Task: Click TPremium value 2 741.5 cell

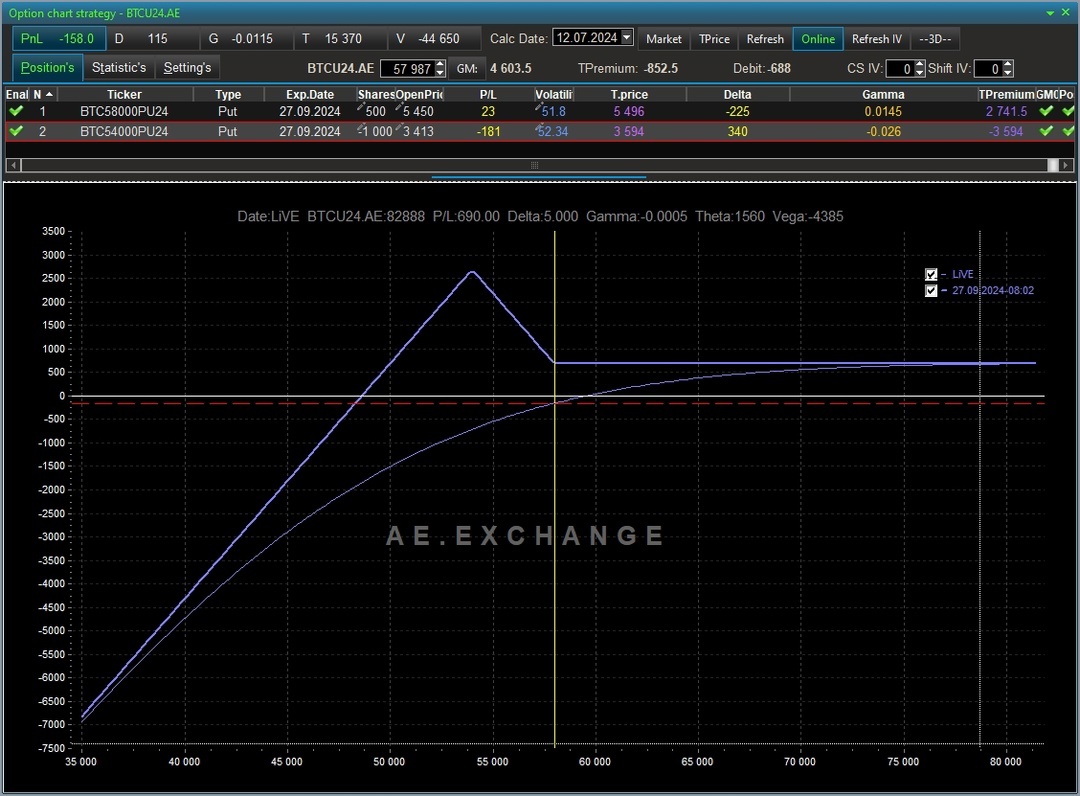Action: coord(1006,112)
